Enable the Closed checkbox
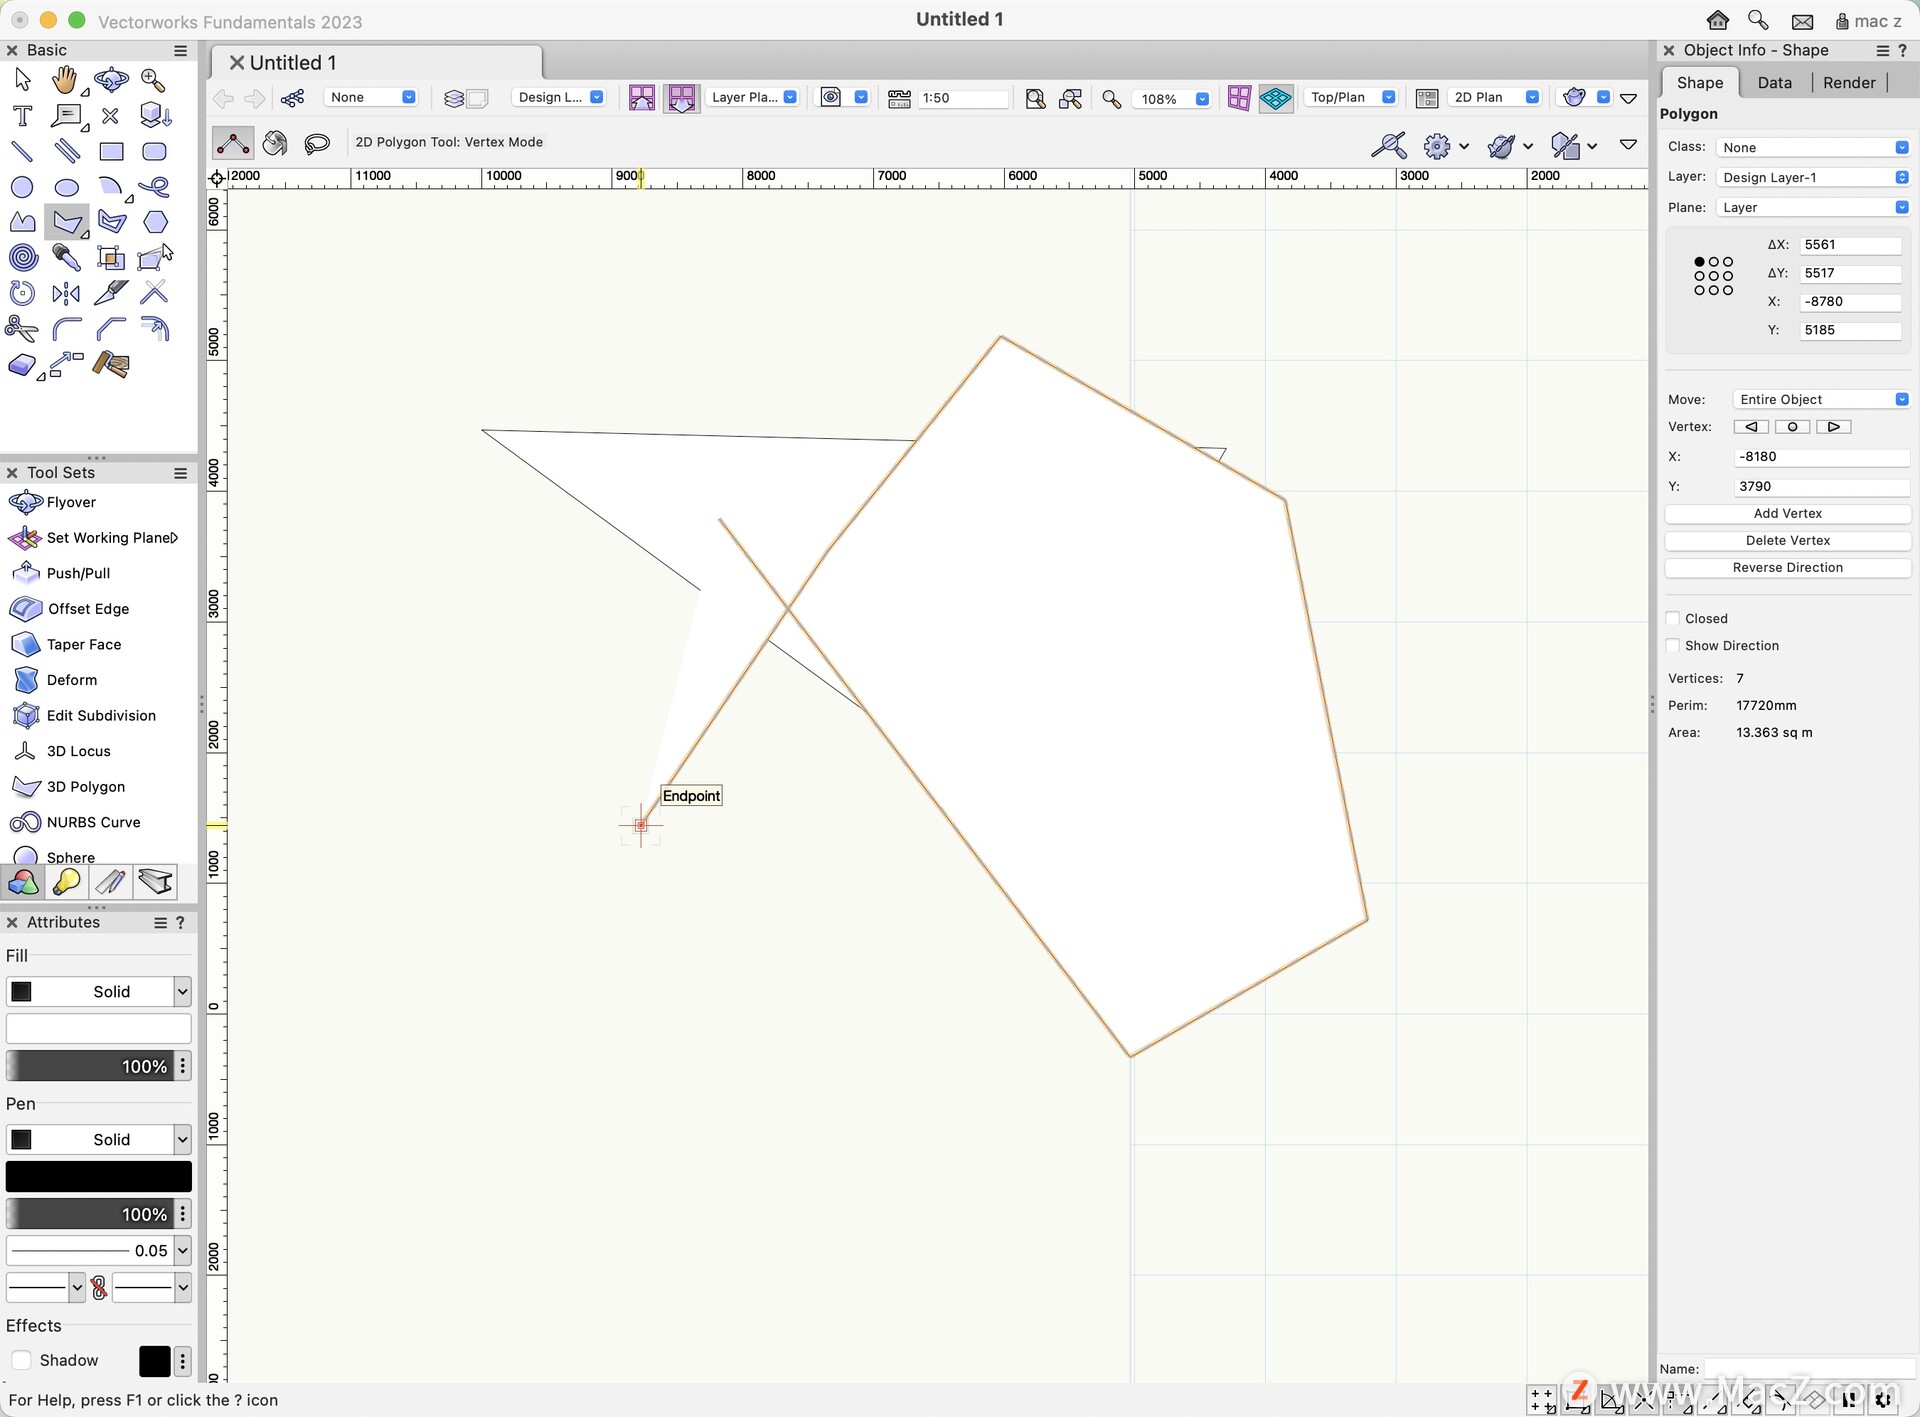1920x1417 pixels. click(x=1673, y=619)
